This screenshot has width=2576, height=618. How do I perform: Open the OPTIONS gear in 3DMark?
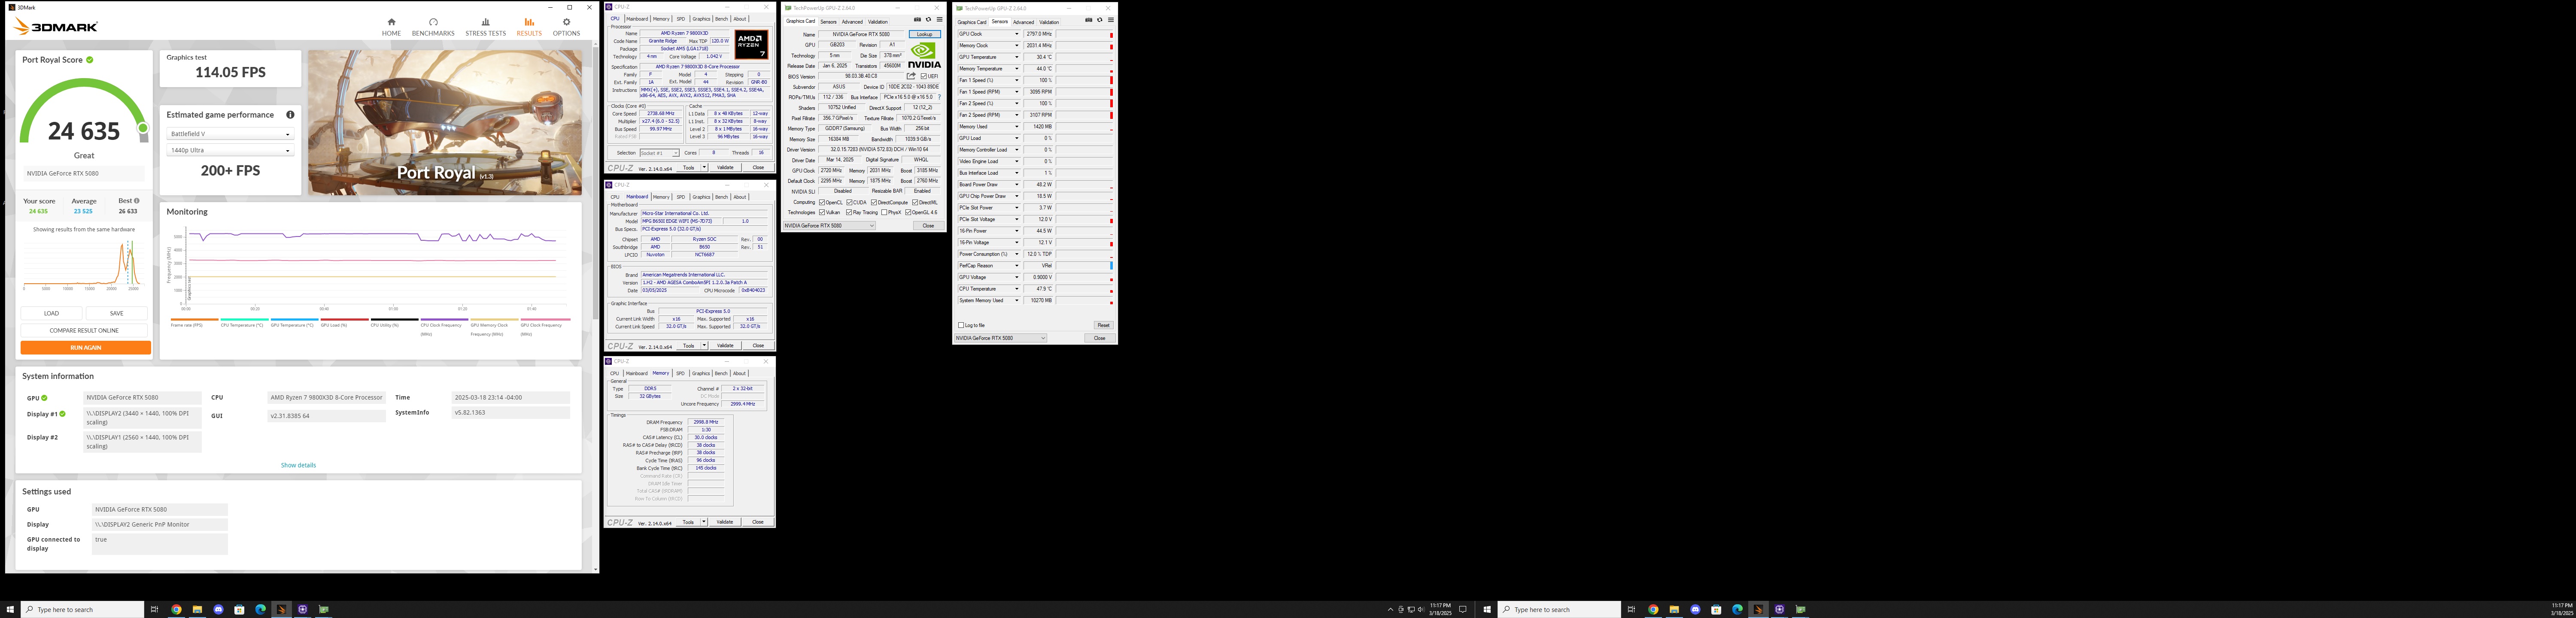[566, 27]
